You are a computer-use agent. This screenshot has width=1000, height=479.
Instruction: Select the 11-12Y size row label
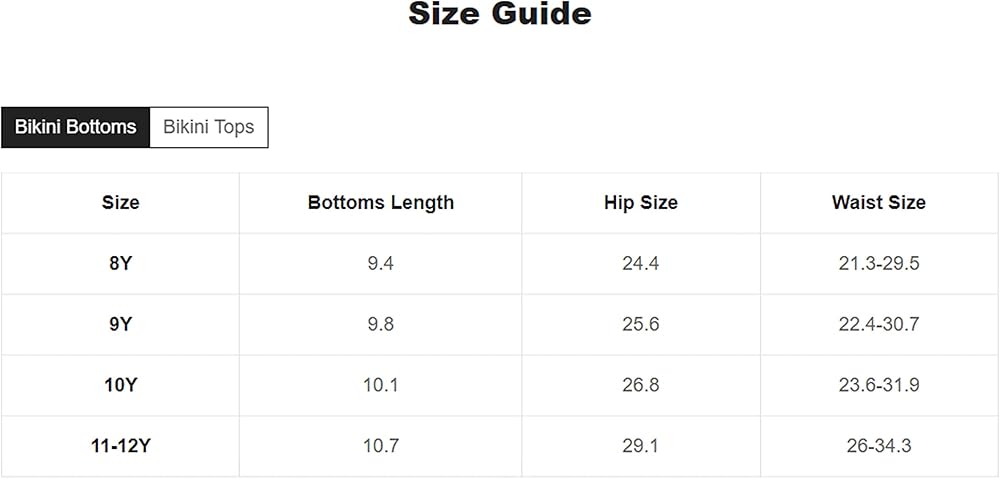click(120, 446)
